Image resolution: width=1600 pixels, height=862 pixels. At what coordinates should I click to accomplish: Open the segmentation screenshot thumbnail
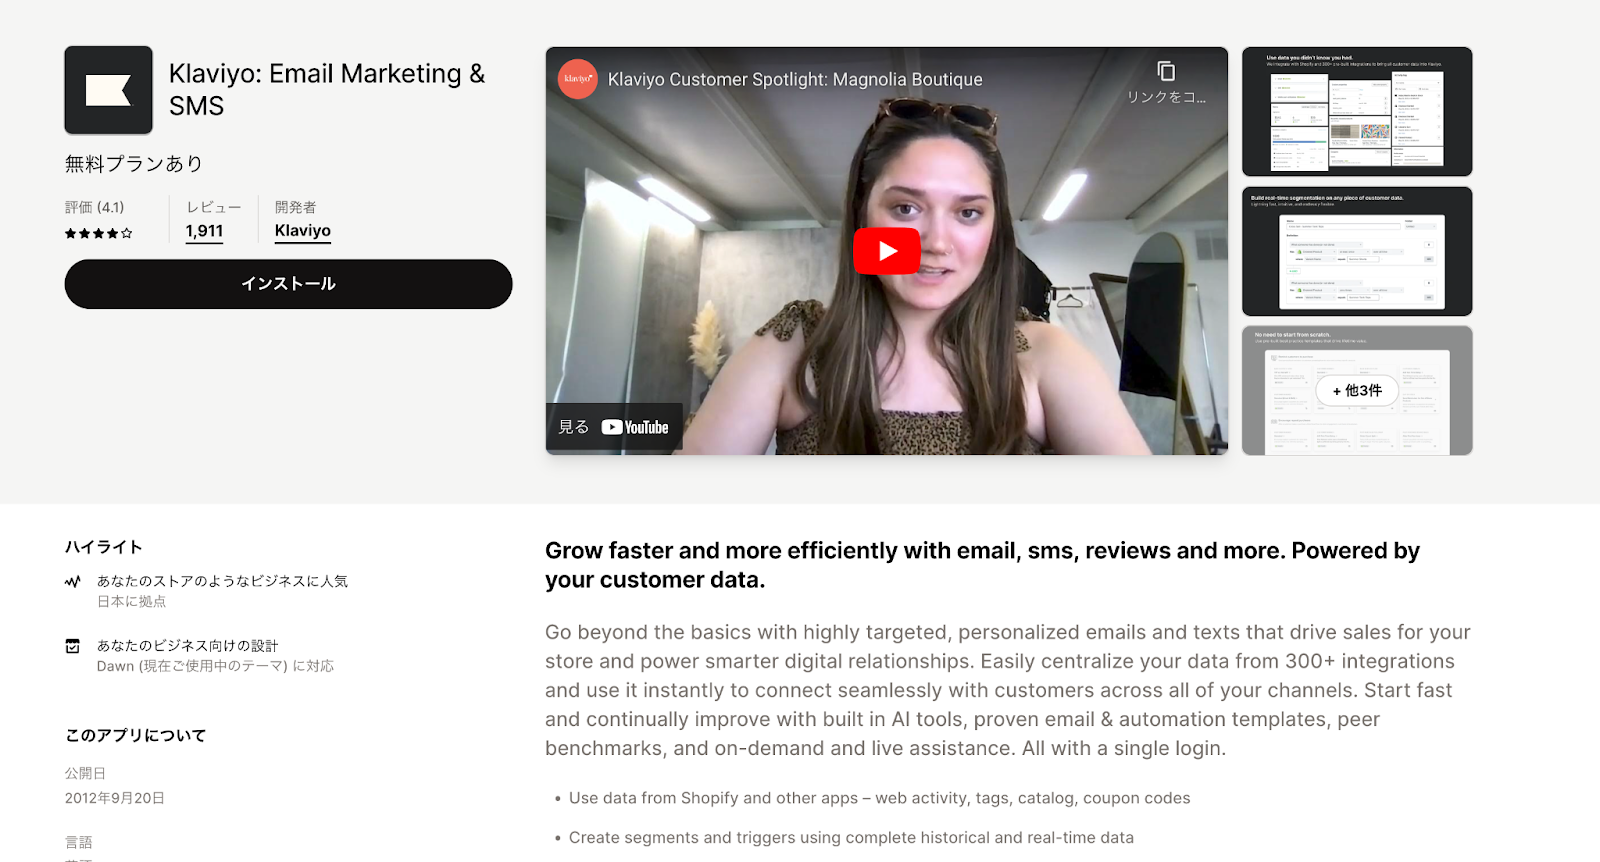click(x=1357, y=251)
